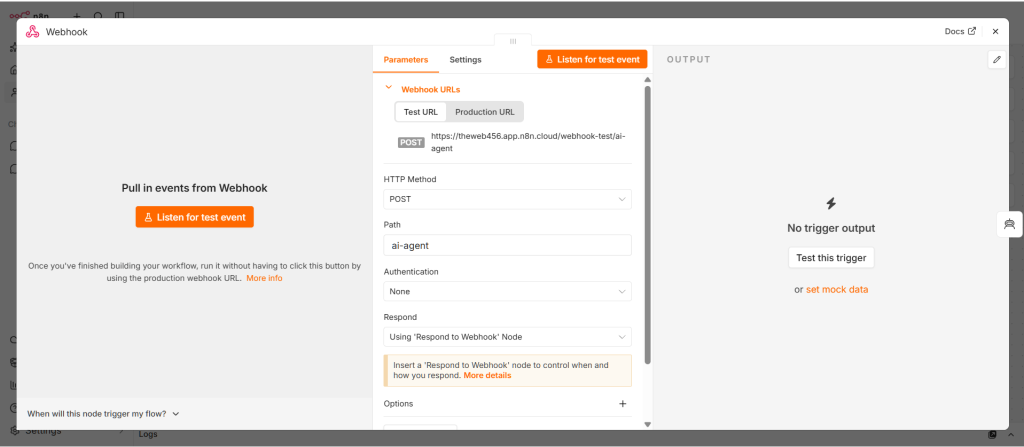Click scrollbar up arrow in parameters panel
This screenshot has height=447, width=1024.
pos(647,79)
